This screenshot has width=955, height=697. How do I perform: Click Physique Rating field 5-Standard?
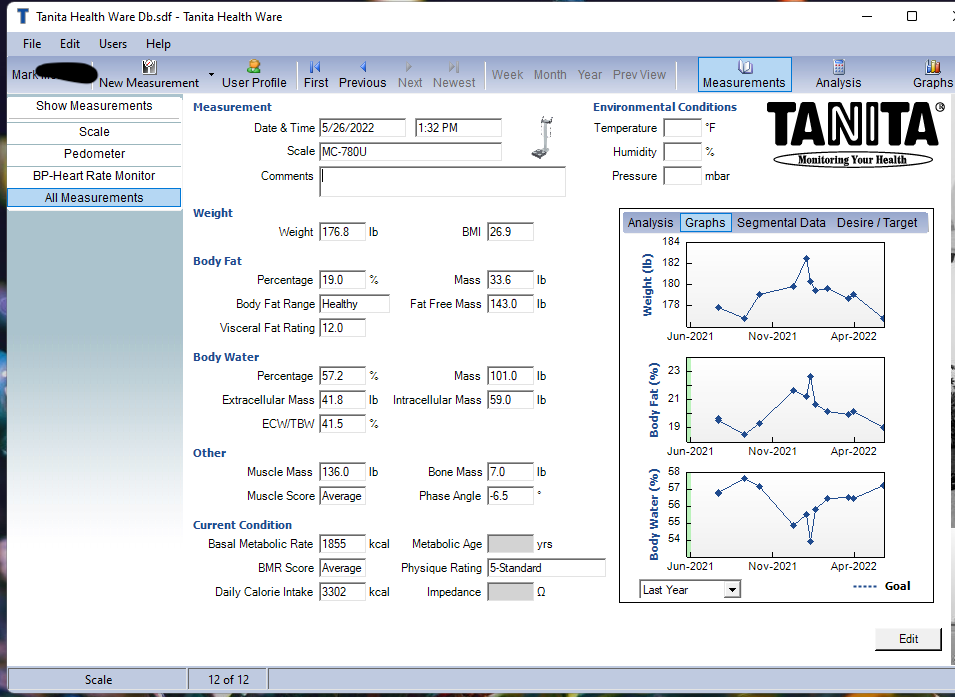click(x=546, y=568)
